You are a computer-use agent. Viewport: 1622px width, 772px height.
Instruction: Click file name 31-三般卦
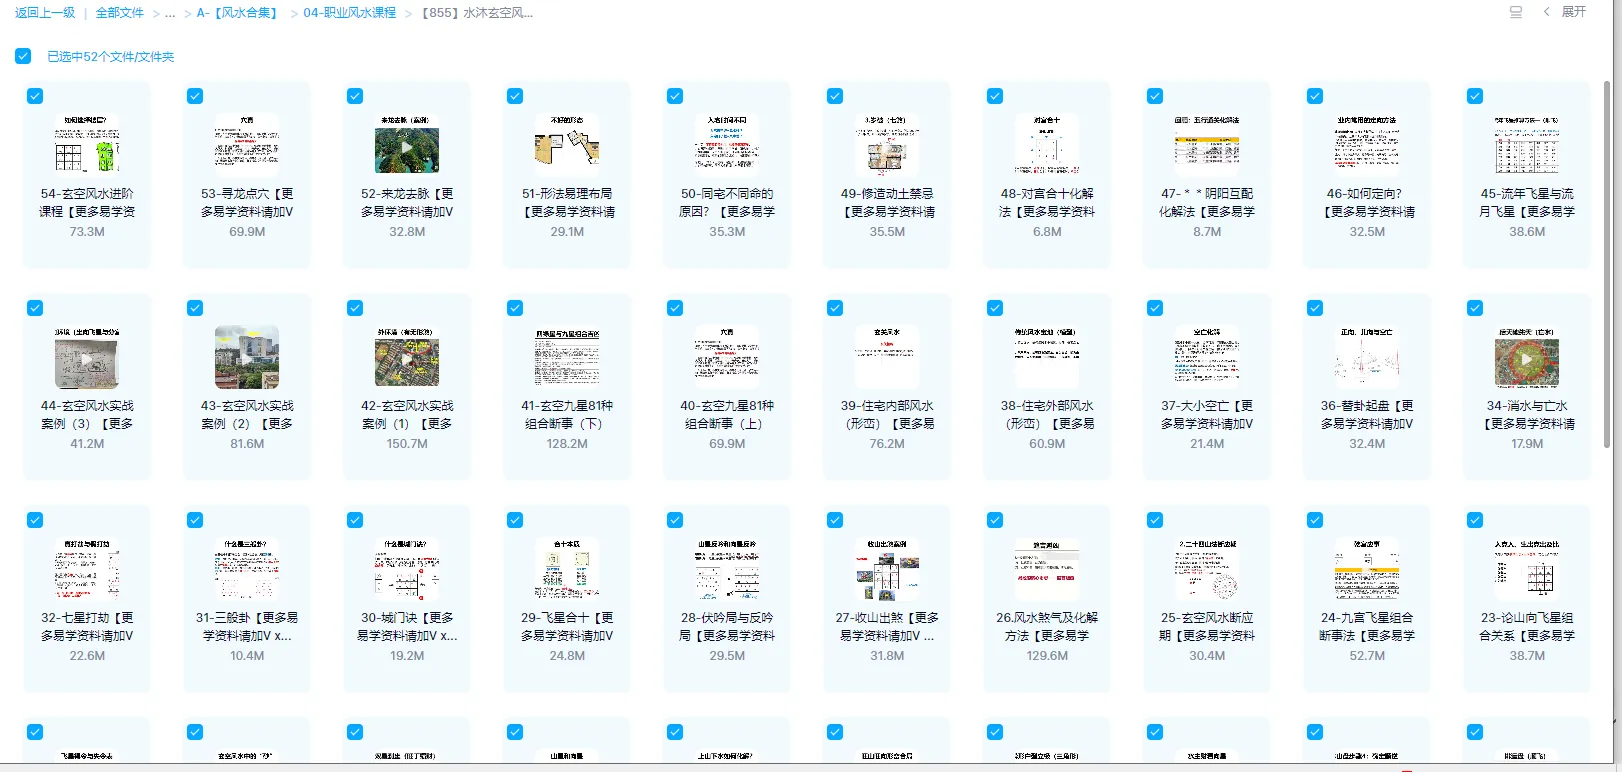coord(247,627)
